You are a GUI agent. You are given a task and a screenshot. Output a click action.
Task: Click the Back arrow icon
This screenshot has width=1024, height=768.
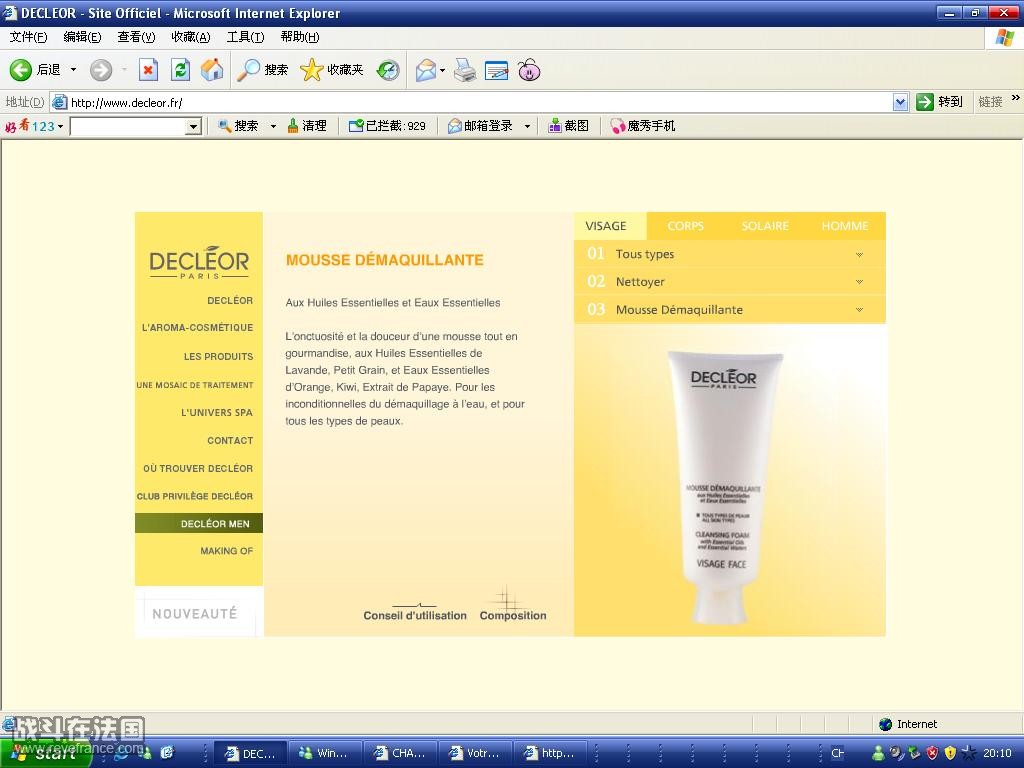click(x=20, y=70)
